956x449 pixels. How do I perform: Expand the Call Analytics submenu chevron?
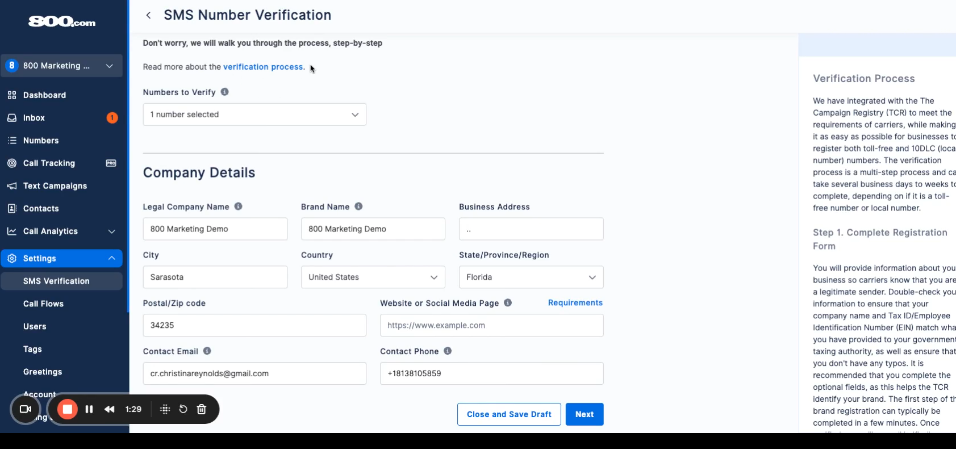click(112, 231)
